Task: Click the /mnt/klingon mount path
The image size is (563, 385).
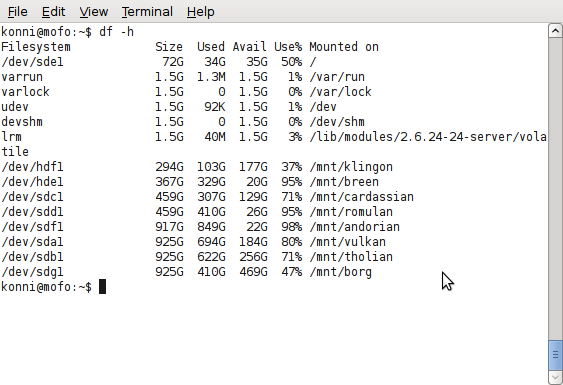Action: (x=351, y=167)
